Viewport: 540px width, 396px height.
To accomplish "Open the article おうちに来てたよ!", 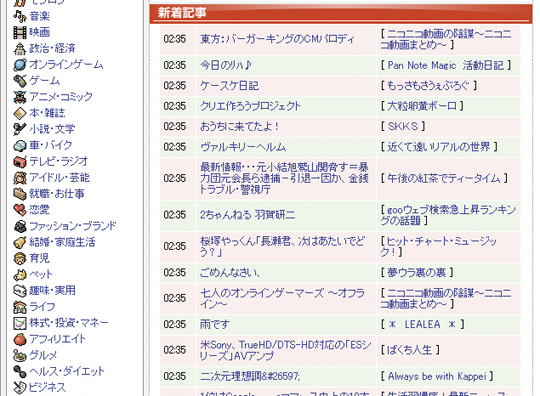I will coord(240,126).
